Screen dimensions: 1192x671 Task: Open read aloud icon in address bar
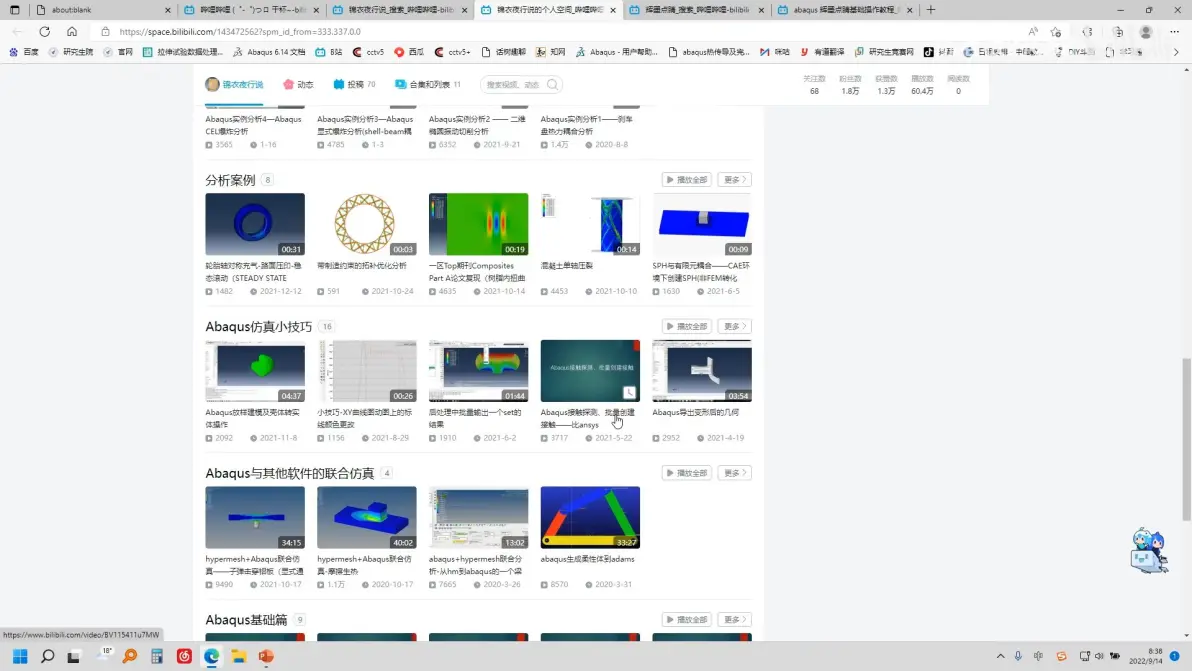pos(1032,32)
